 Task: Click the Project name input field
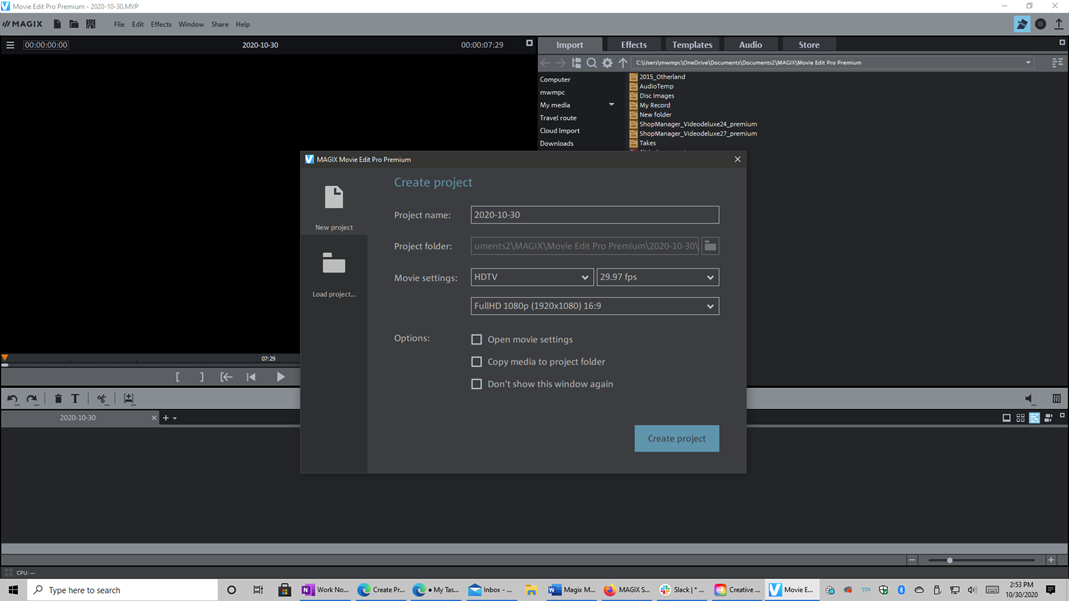pyautogui.click(x=594, y=215)
